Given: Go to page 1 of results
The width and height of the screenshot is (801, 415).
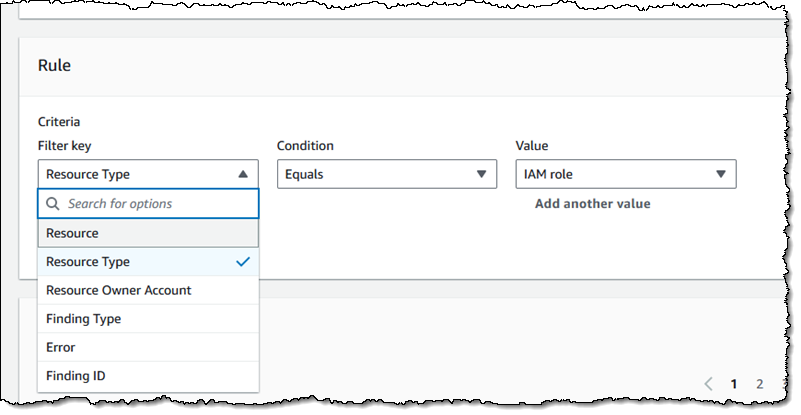Looking at the screenshot, I should [734, 383].
